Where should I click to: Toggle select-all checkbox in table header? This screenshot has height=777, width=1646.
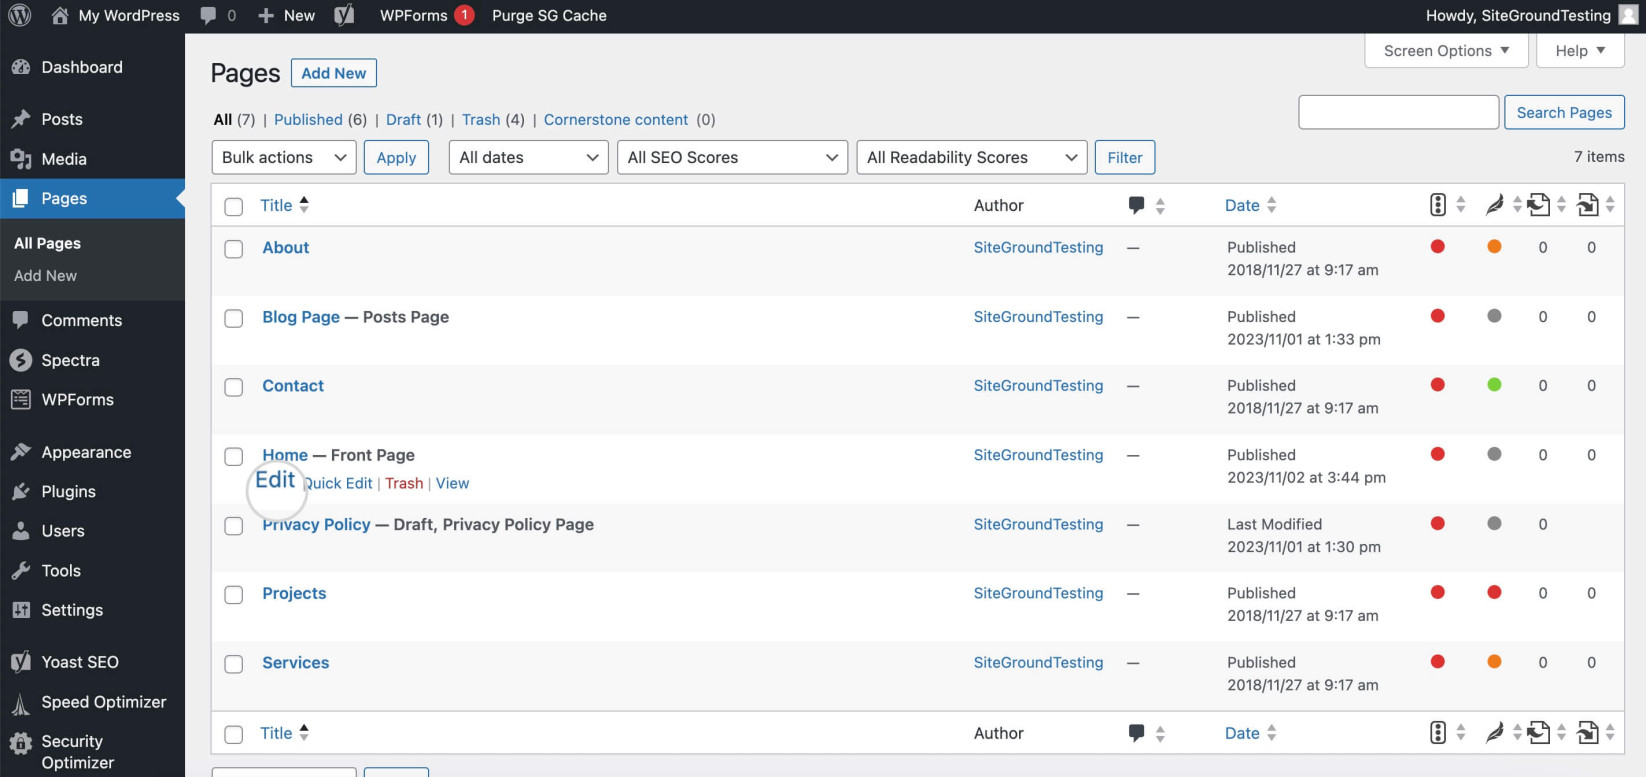(x=234, y=206)
